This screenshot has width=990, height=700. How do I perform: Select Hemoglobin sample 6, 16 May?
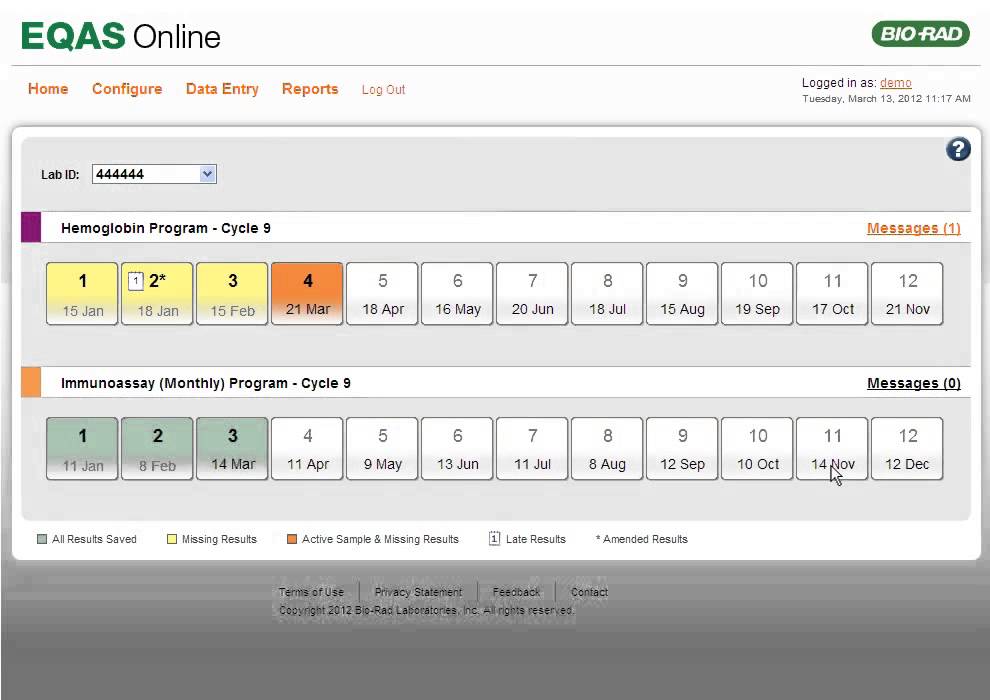point(458,294)
